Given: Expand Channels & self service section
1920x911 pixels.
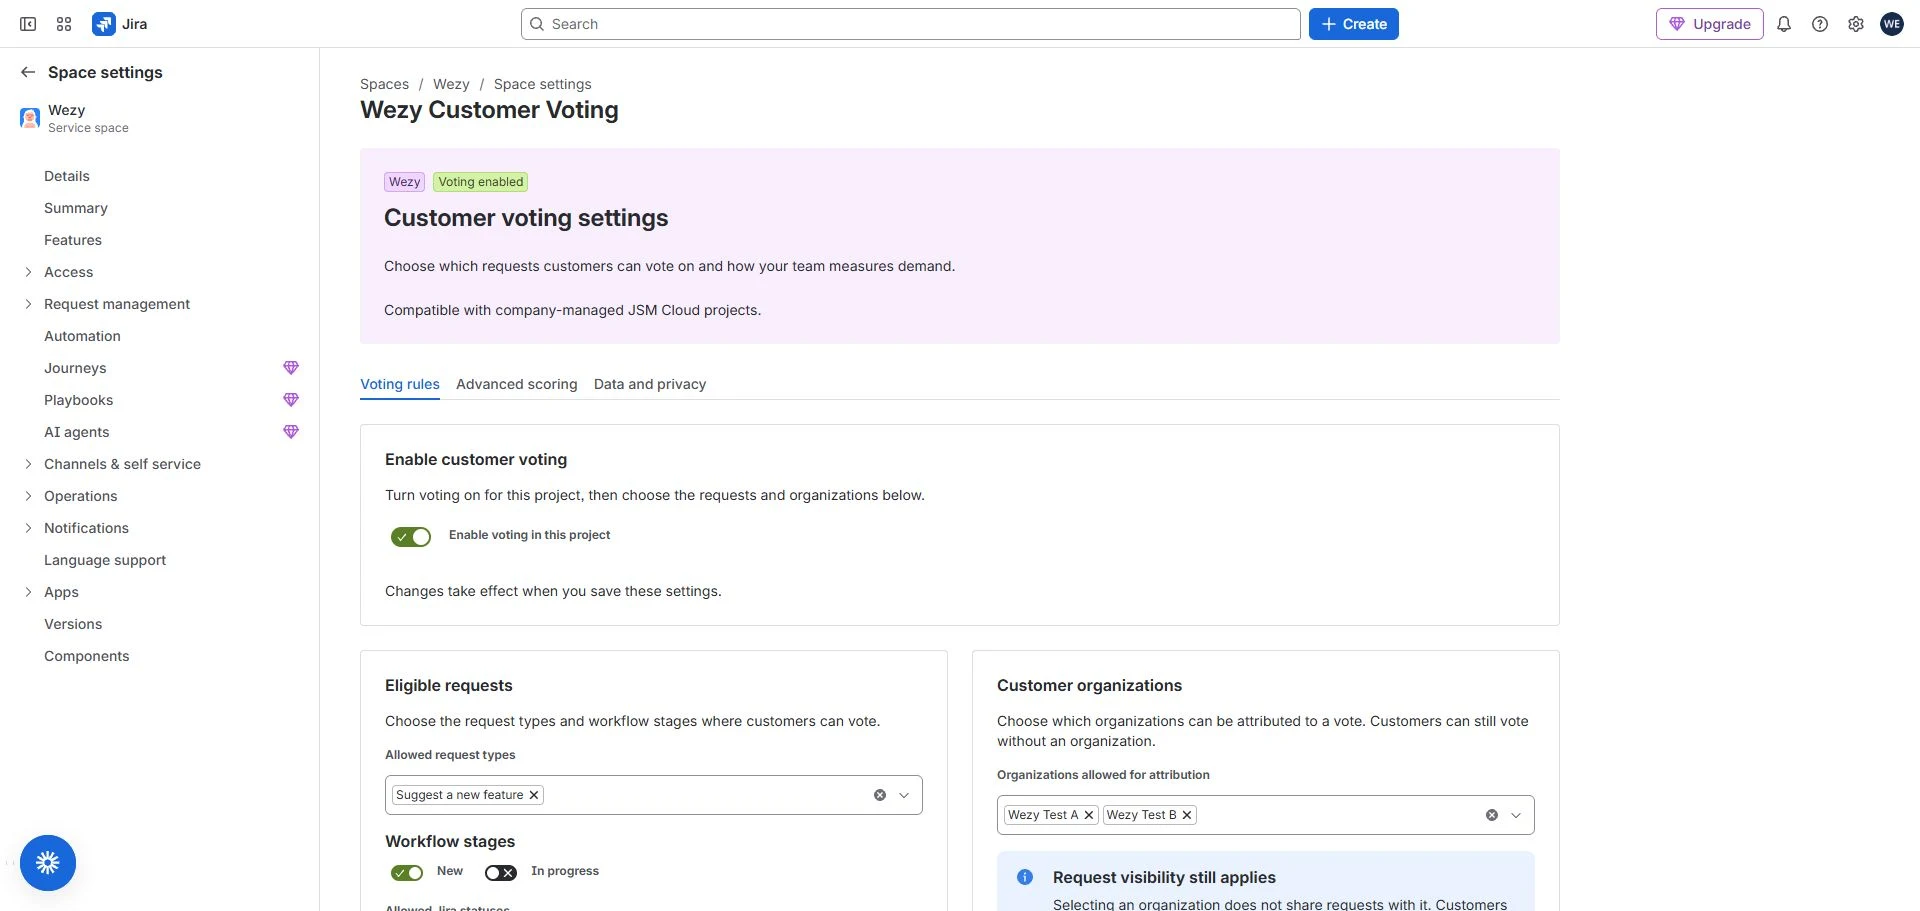Looking at the screenshot, I should (28, 464).
